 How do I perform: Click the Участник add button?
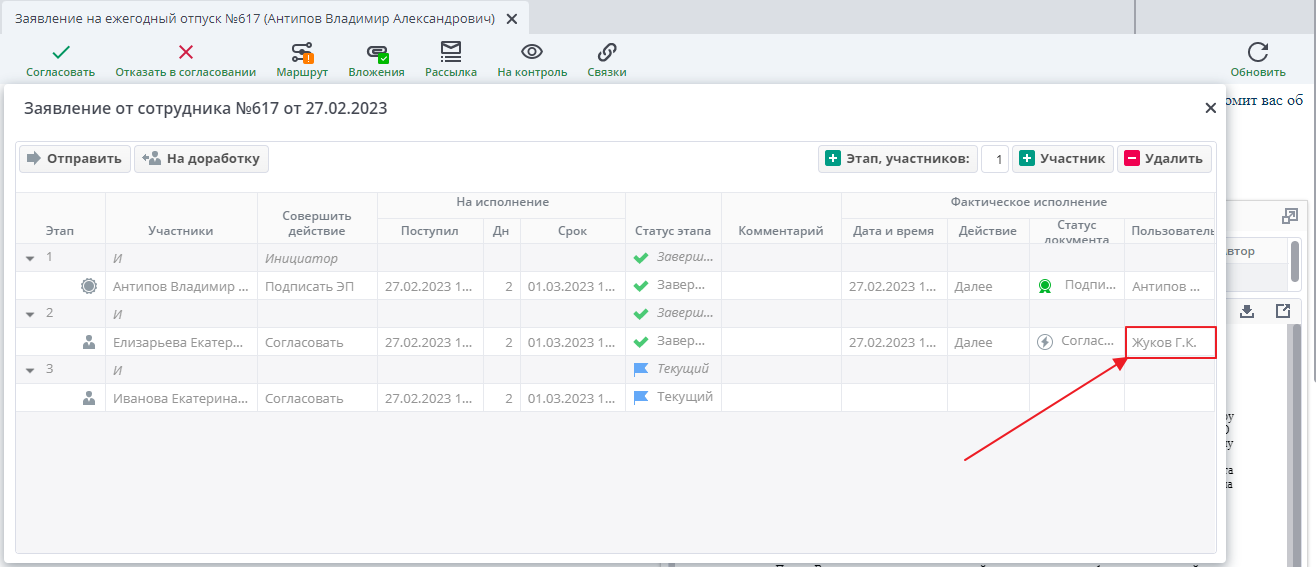coord(1063,158)
